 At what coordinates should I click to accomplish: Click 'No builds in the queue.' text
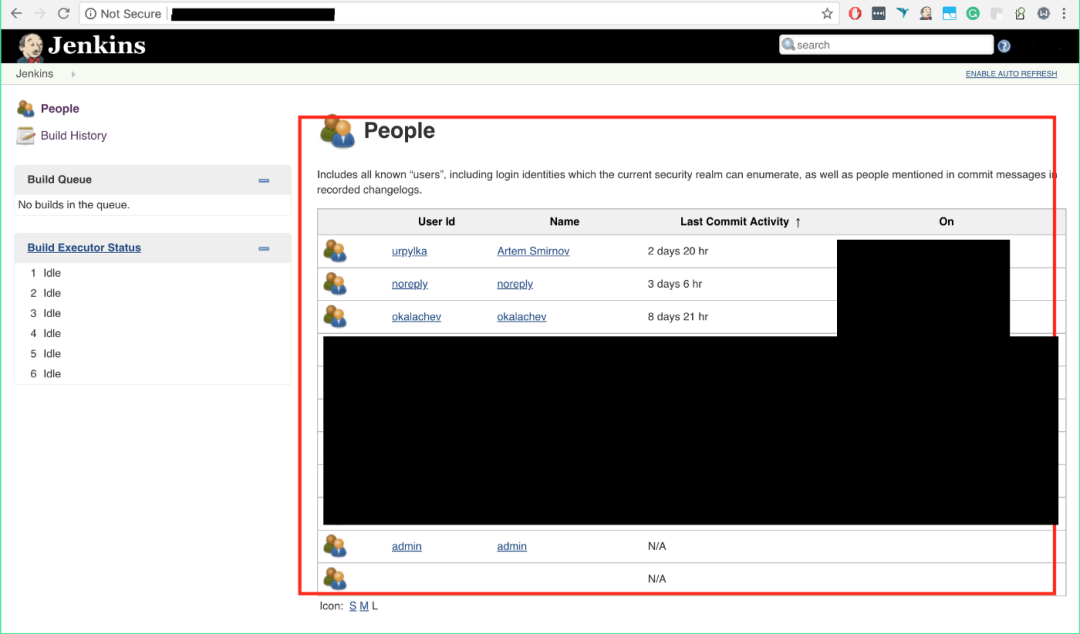(74, 205)
